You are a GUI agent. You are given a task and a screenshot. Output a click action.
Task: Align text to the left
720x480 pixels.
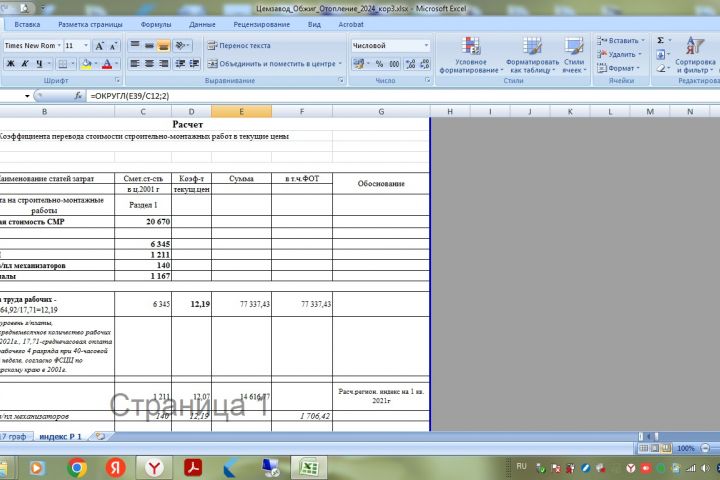pyautogui.click(x=135, y=64)
